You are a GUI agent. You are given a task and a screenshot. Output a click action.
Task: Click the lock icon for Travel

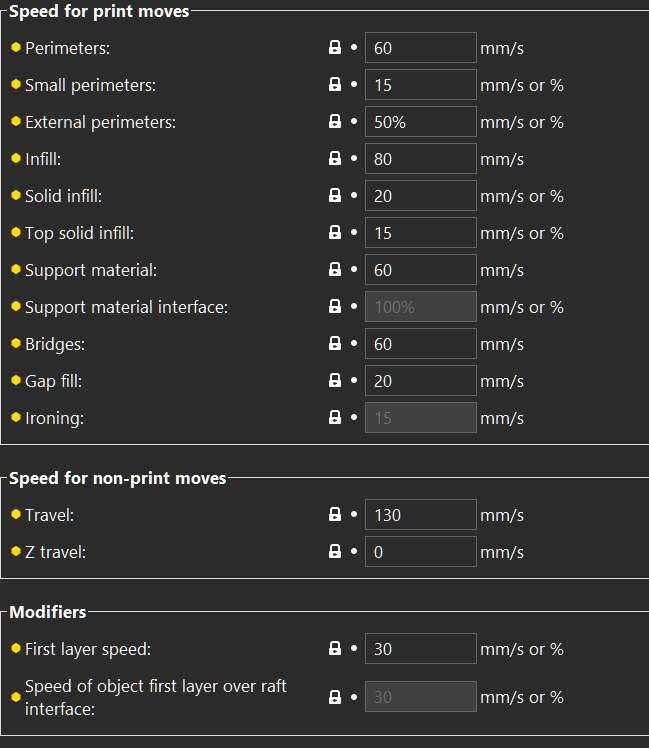coord(335,514)
